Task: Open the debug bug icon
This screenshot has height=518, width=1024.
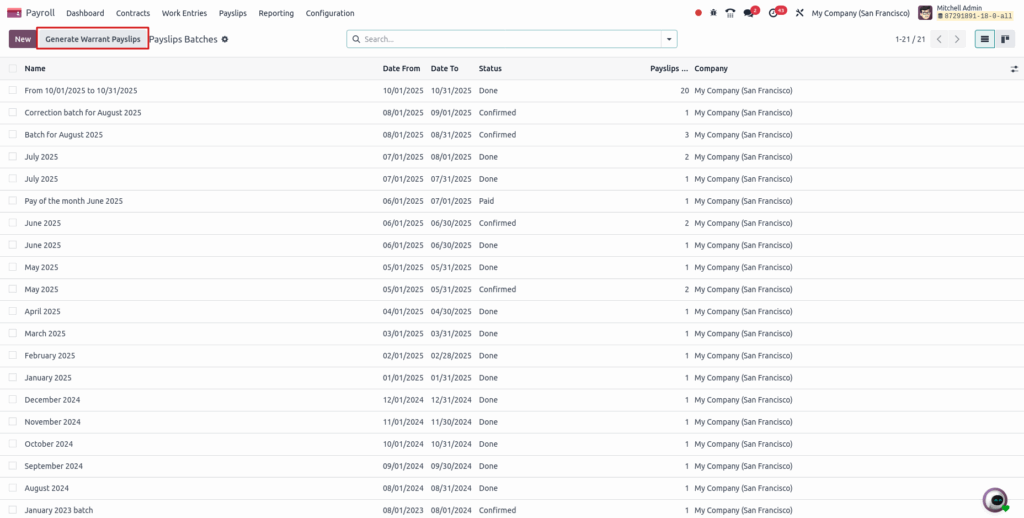Action: 714,13
